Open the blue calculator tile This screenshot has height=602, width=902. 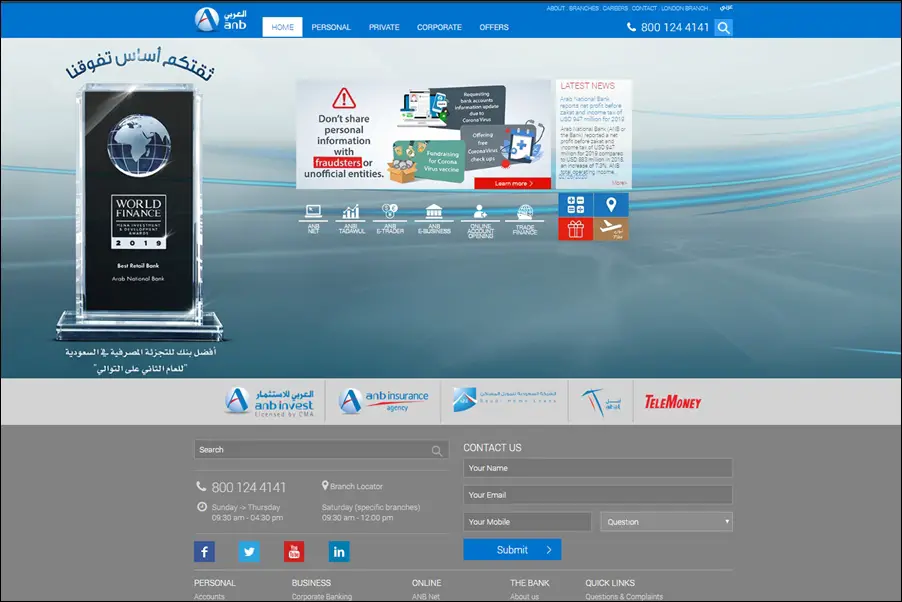(576, 205)
